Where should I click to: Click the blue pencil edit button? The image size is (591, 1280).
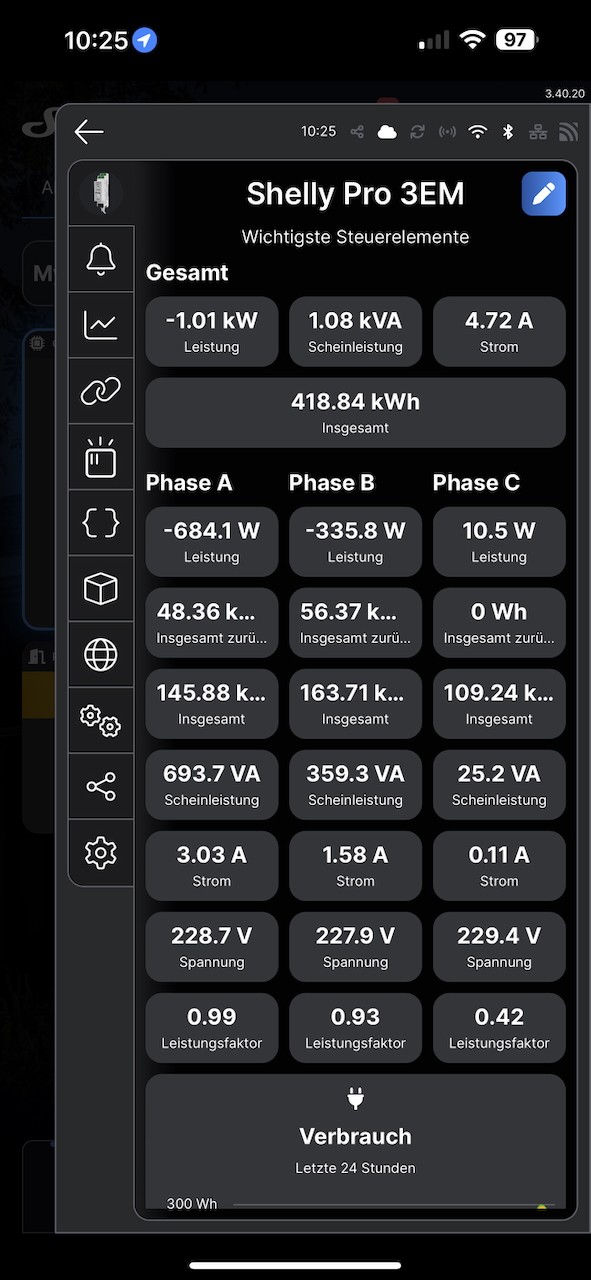(x=544, y=194)
